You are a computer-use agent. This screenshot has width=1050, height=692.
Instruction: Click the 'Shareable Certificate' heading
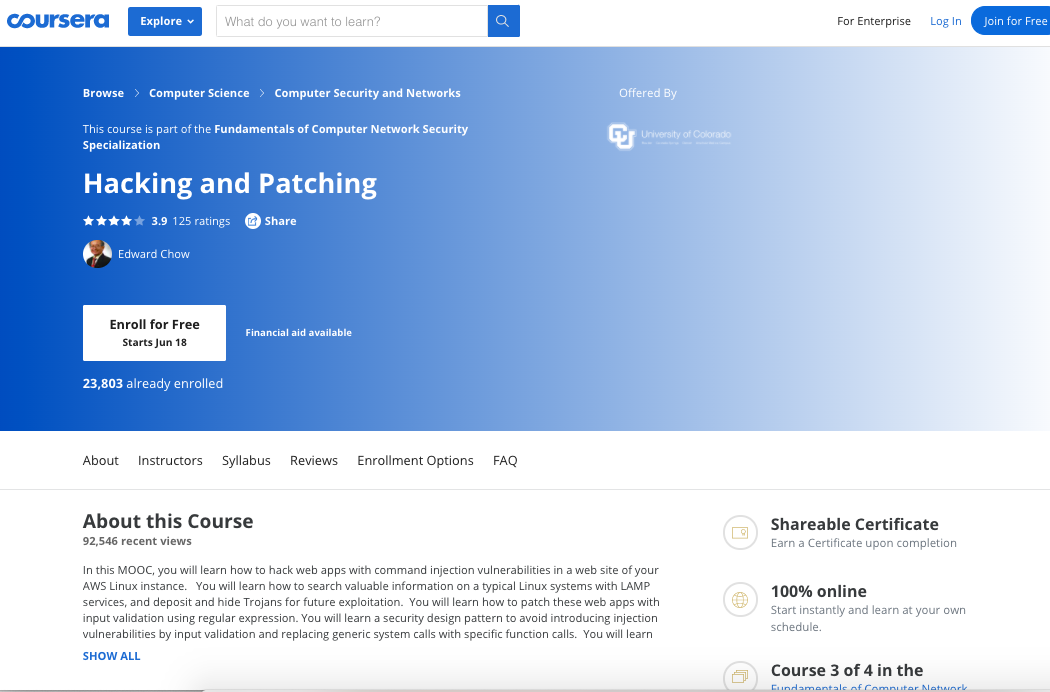854,525
